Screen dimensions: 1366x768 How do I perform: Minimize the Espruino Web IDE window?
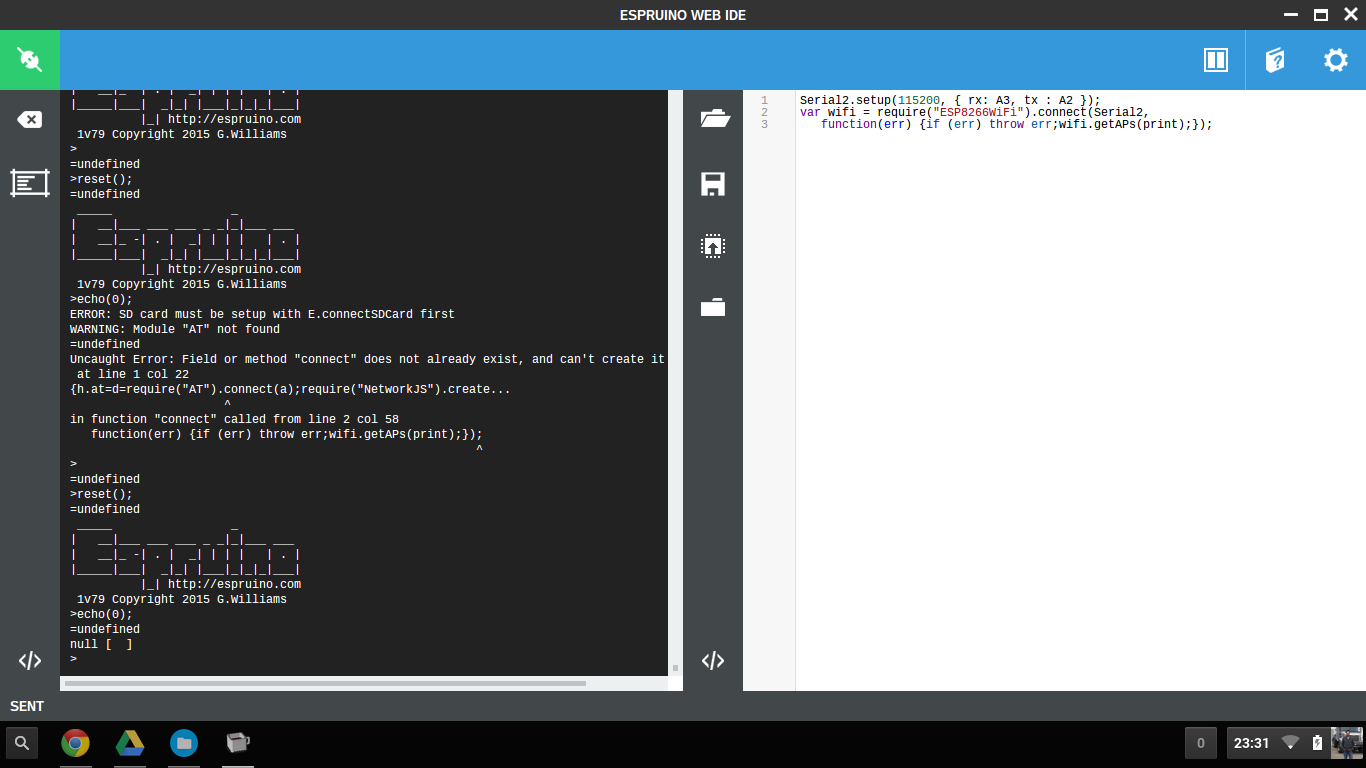(1292, 15)
